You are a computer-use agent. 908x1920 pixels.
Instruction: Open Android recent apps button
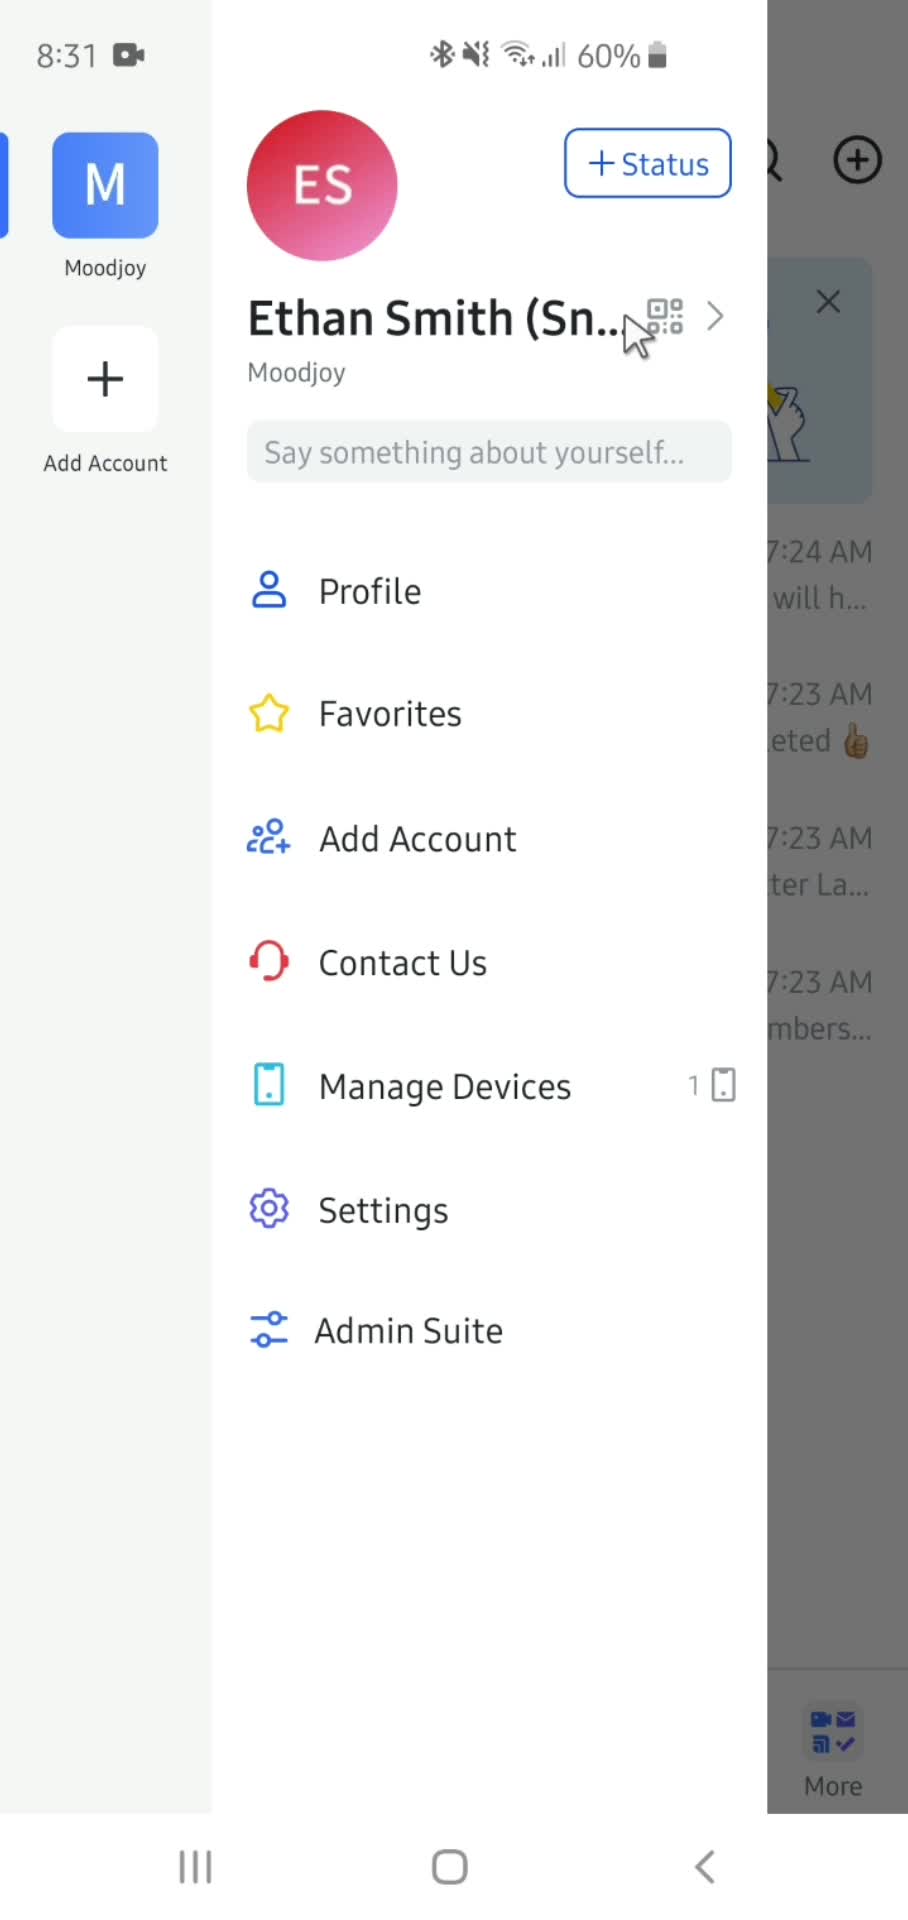195,1866
